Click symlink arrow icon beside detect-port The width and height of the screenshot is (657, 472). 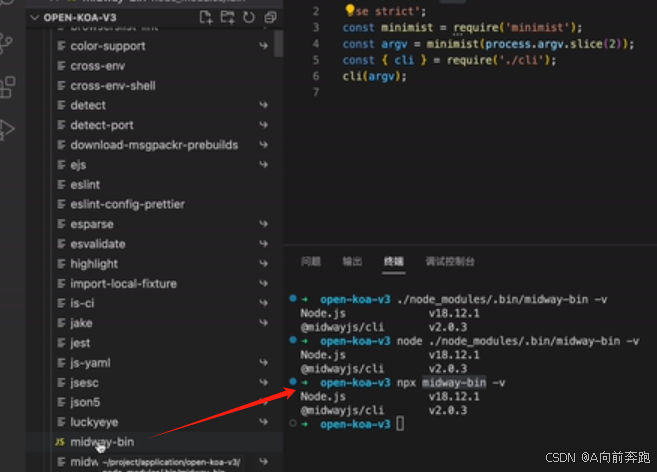coord(263,124)
